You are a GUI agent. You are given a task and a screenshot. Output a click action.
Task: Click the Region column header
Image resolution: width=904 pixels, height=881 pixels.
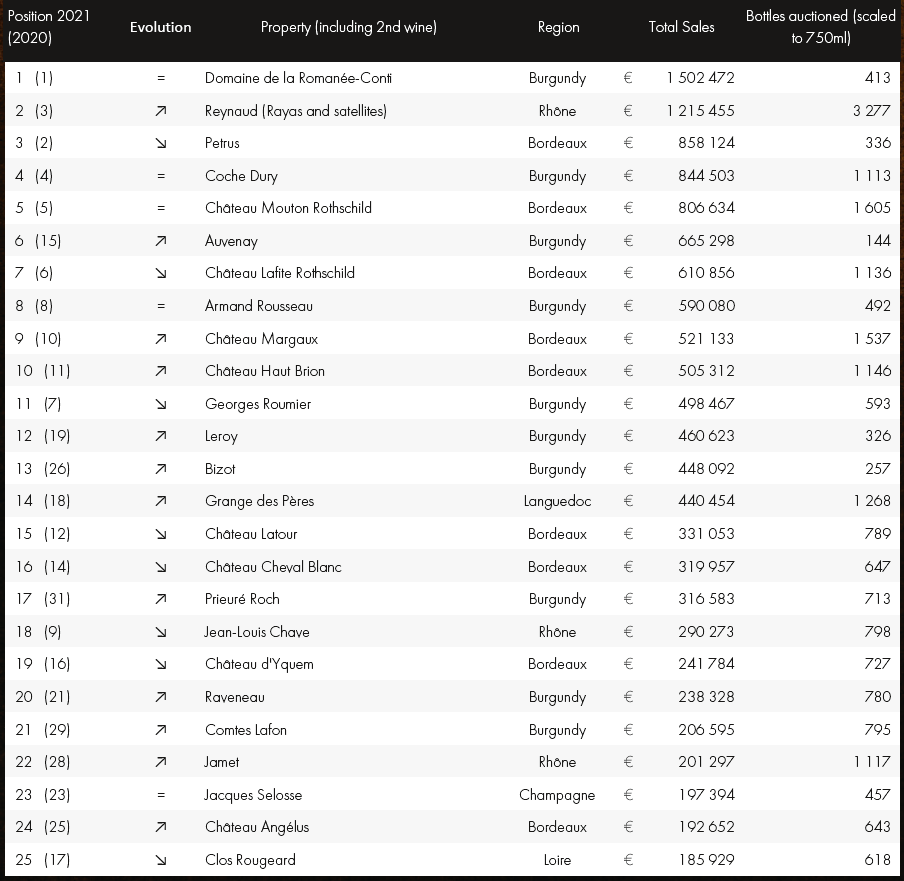click(558, 27)
